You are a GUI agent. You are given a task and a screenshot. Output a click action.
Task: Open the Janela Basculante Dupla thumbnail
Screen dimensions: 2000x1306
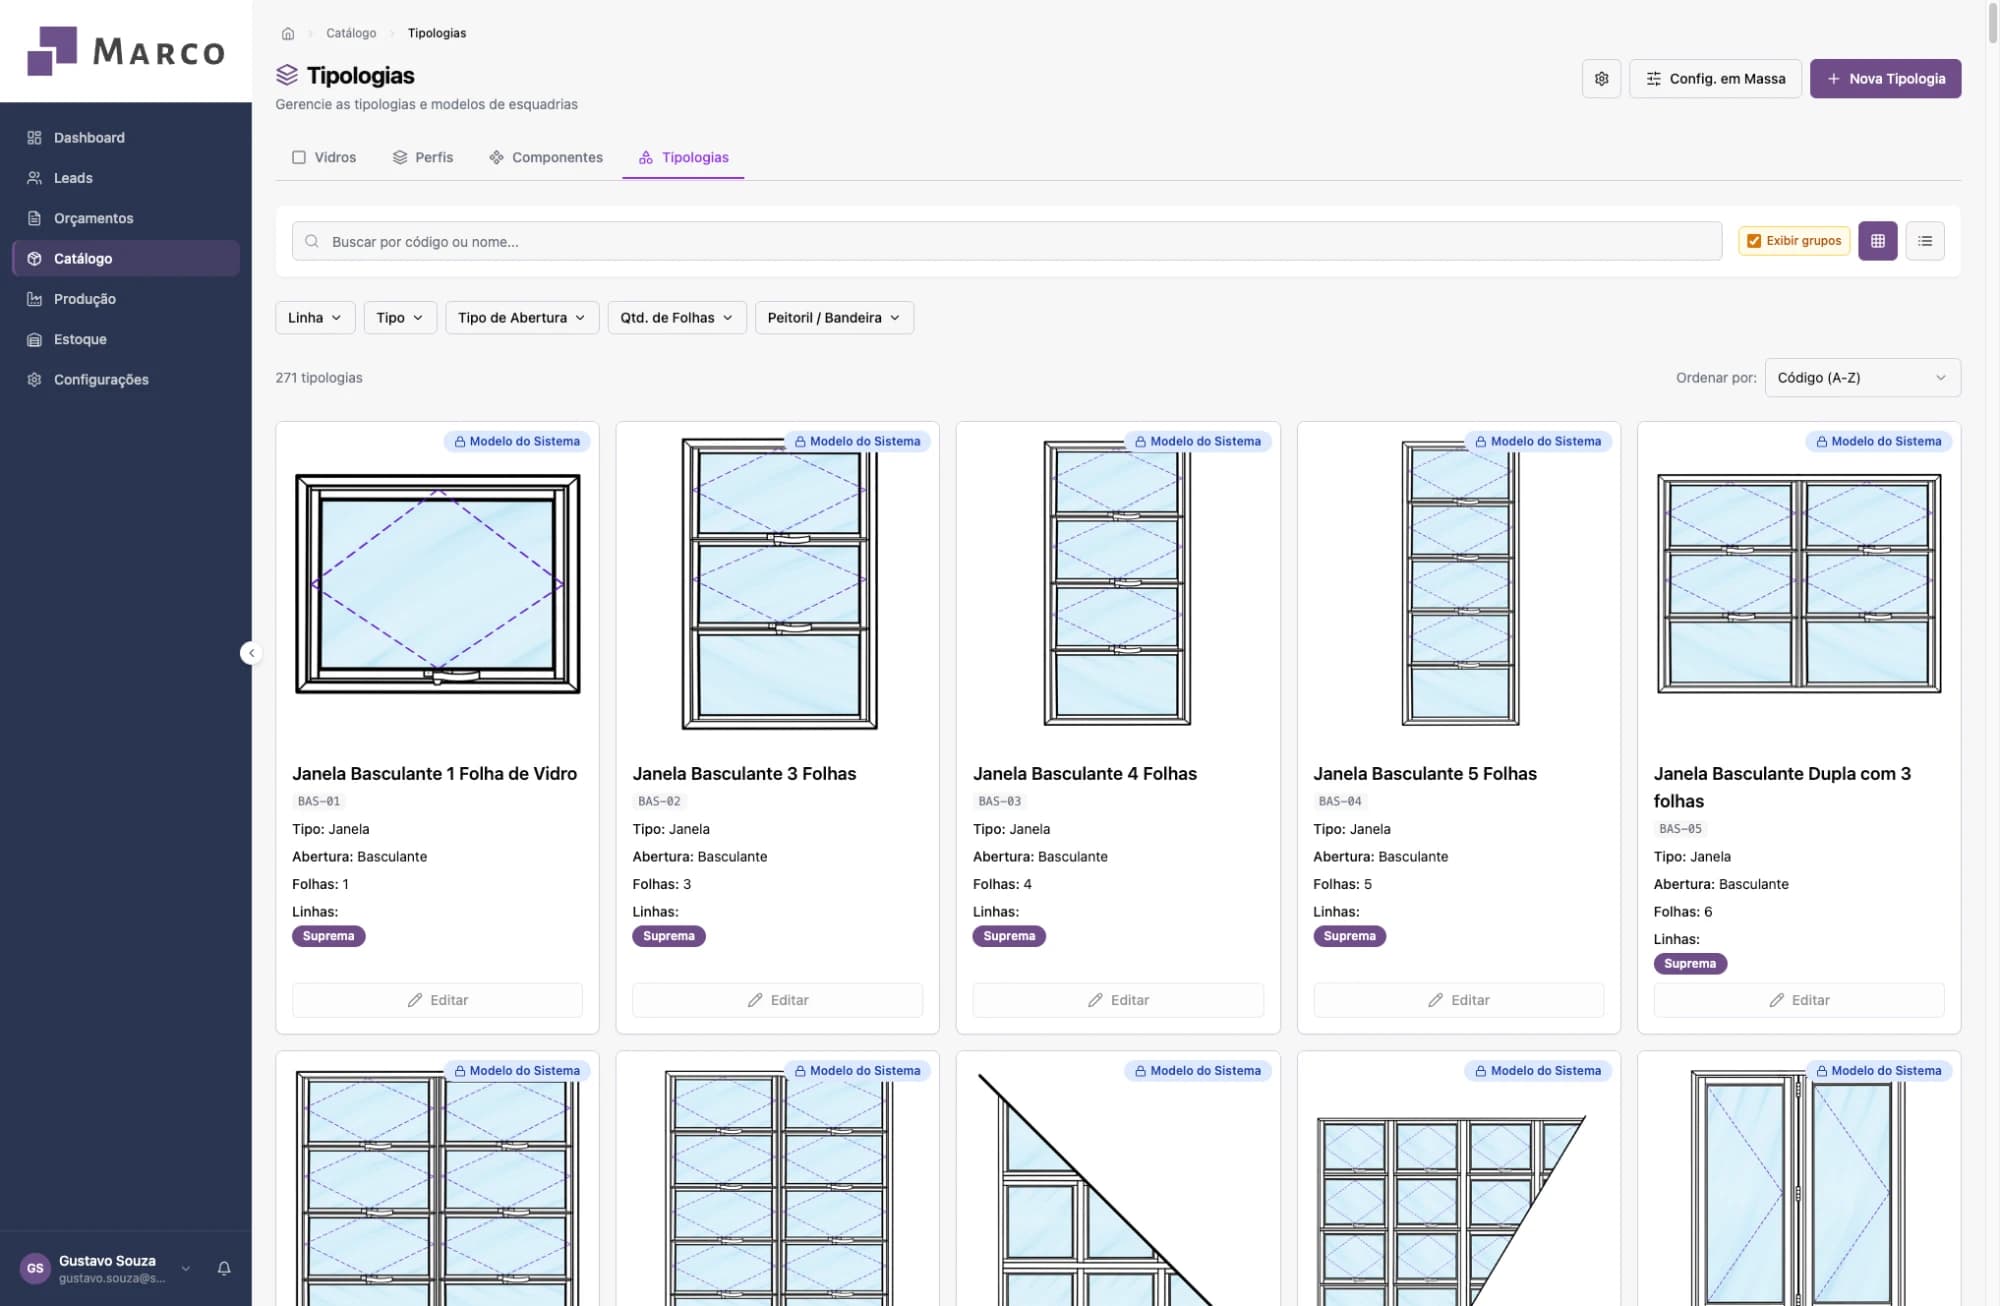click(x=1799, y=584)
